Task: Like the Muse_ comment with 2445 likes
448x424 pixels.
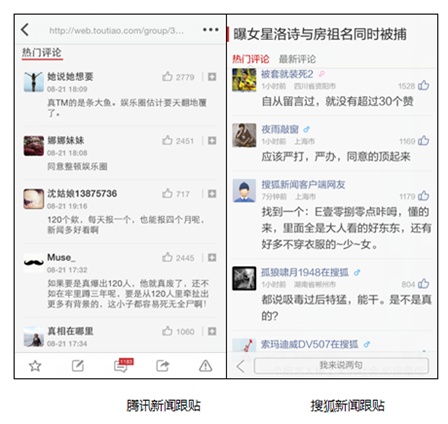Action: coord(167,257)
